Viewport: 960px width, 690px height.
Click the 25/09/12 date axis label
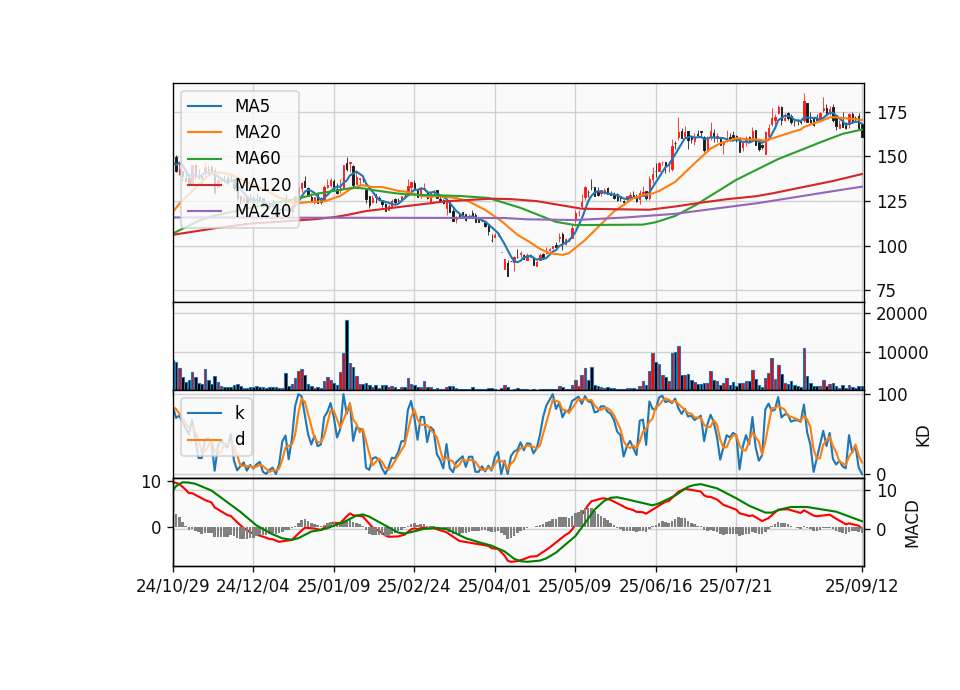[x=861, y=586]
